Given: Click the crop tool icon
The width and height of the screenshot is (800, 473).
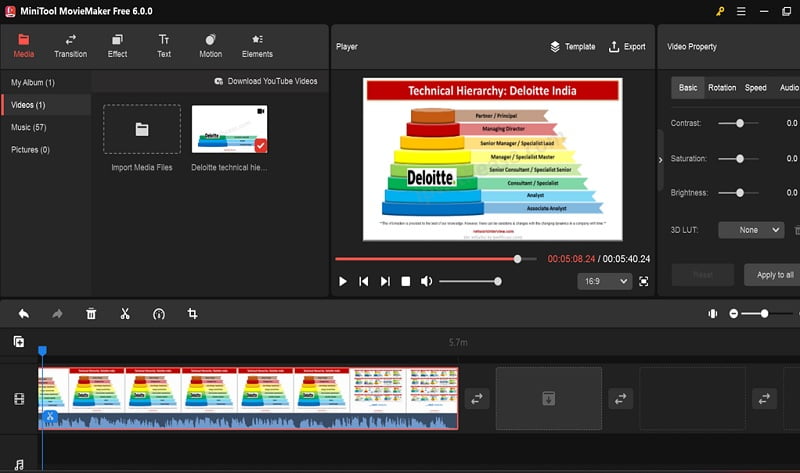Looking at the screenshot, I should click(x=192, y=314).
